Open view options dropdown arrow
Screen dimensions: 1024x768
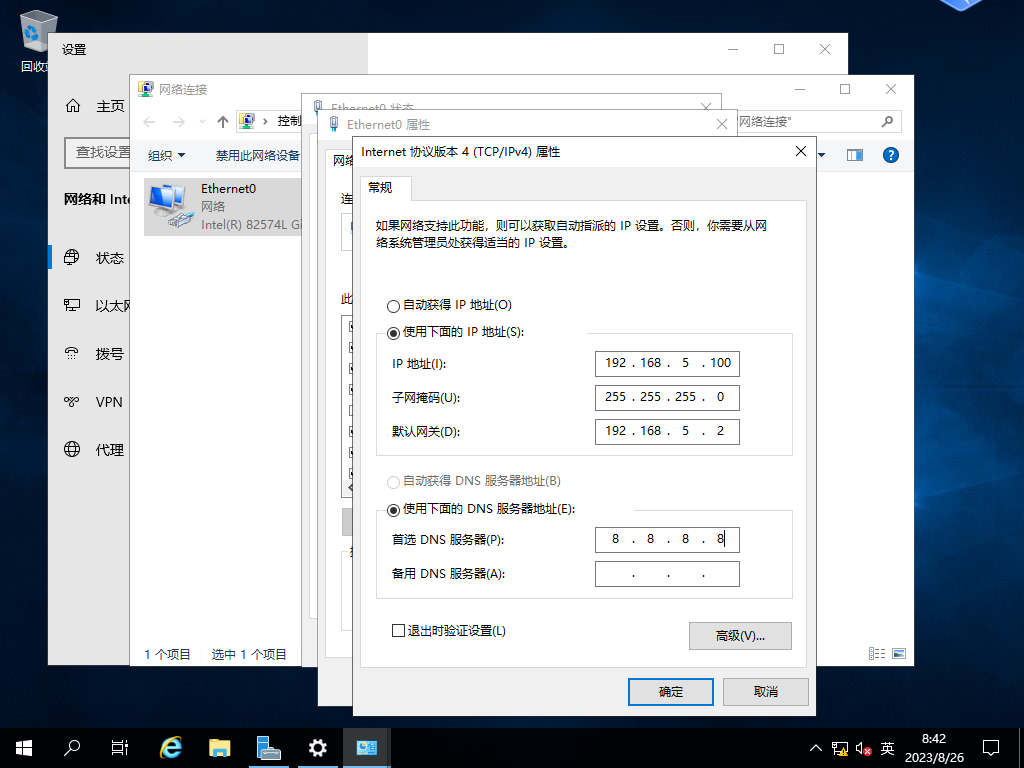pyautogui.click(x=822, y=155)
